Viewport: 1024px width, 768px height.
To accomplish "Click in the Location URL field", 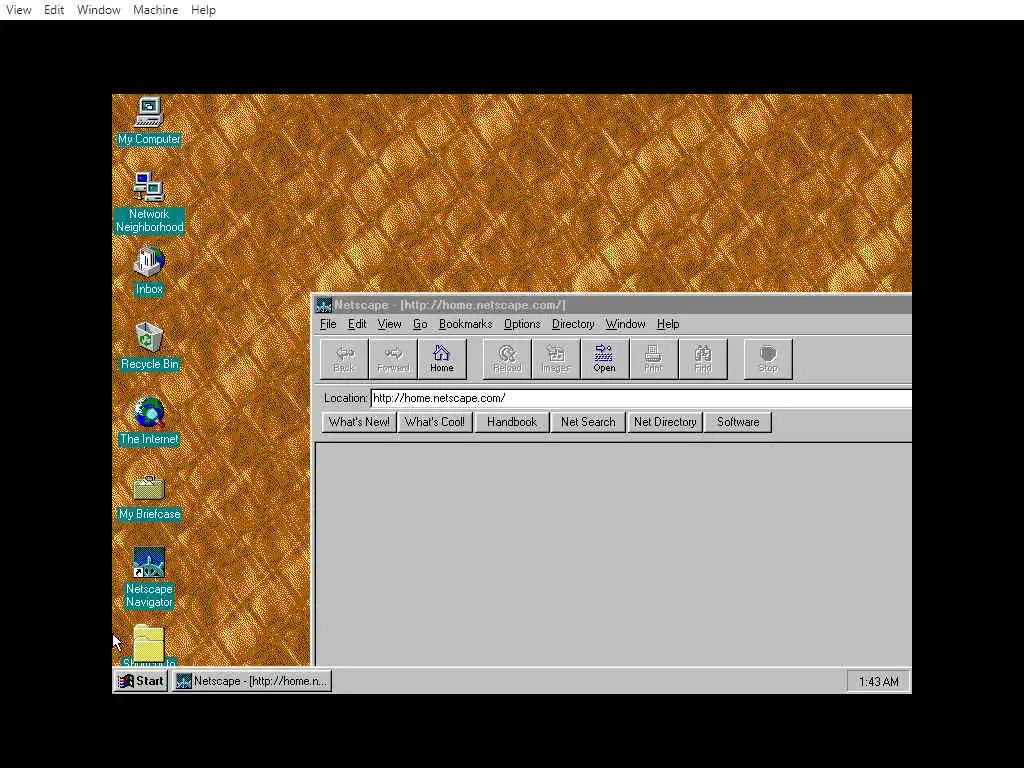I will 641,398.
